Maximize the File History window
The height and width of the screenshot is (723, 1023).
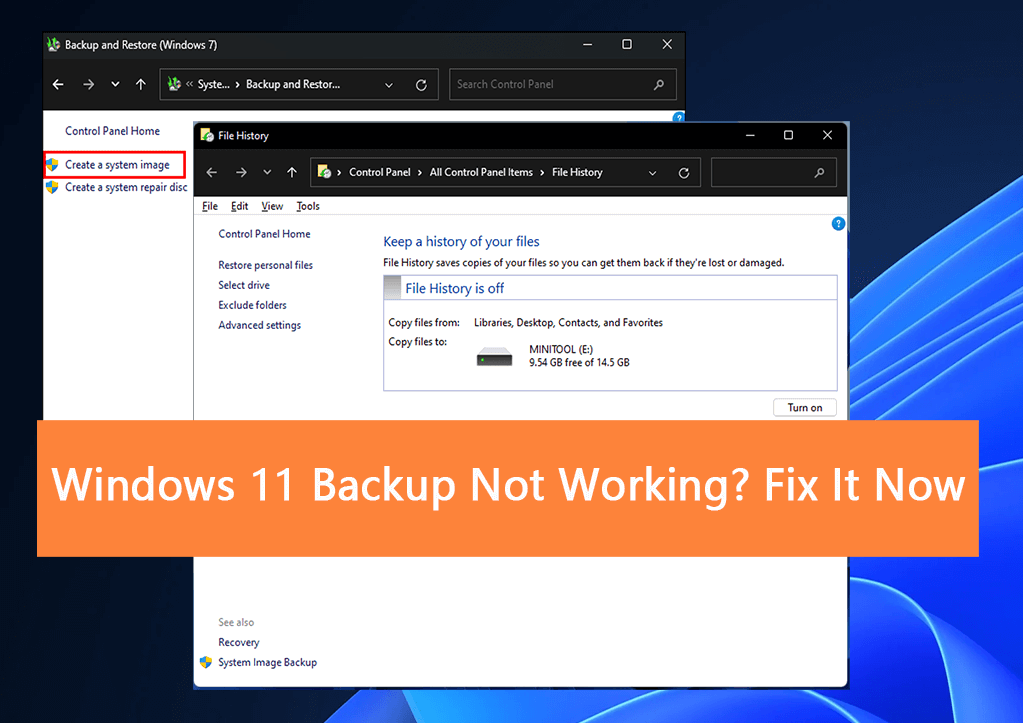click(788, 135)
